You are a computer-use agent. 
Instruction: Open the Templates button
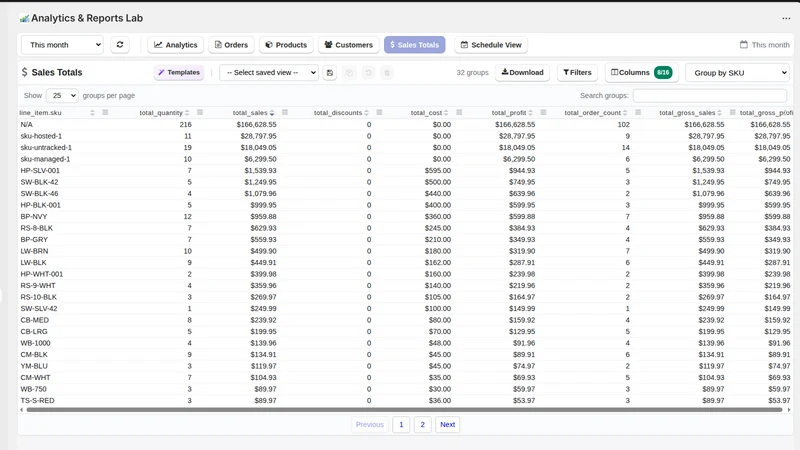pyautogui.click(x=179, y=72)
